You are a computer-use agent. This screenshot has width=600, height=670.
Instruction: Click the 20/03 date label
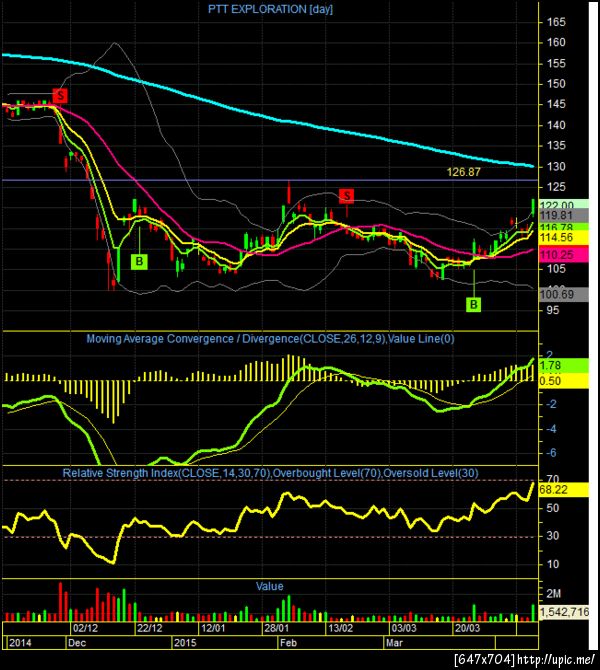pyautogui.click(x=467, y=628)
